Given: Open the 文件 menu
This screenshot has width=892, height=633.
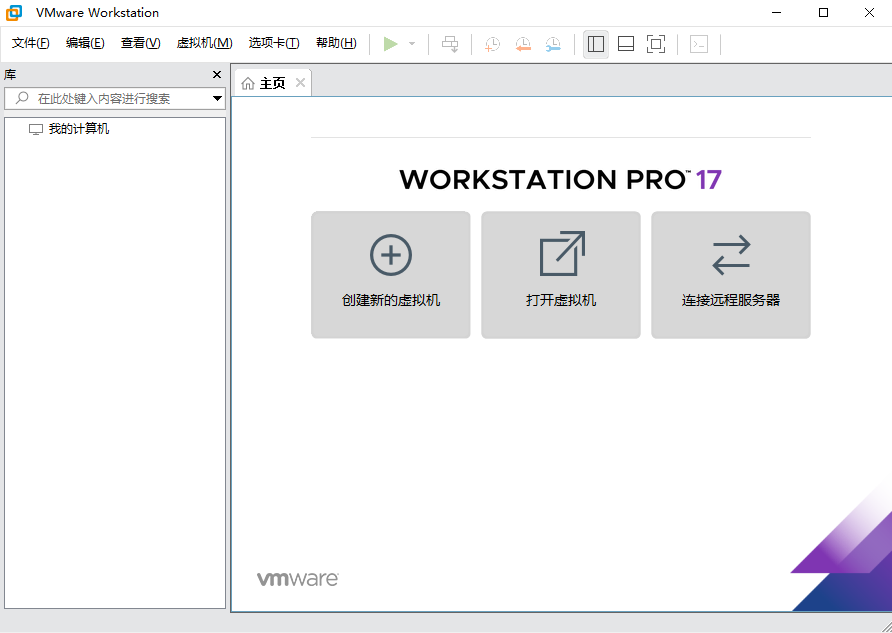Looking at the screenshot, I should (x=30, y=43).
